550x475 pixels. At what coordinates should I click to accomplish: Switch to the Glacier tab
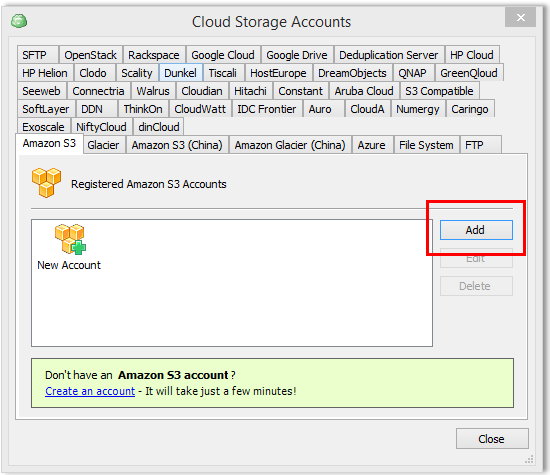tap(103, 145)
